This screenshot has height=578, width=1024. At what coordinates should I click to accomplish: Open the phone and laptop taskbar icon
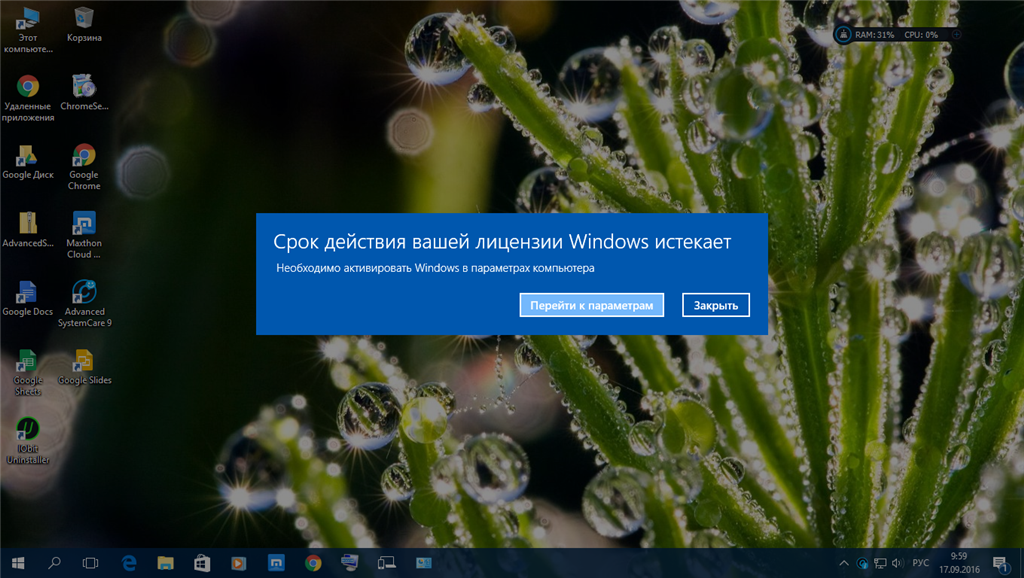click(x=387, y=563)
